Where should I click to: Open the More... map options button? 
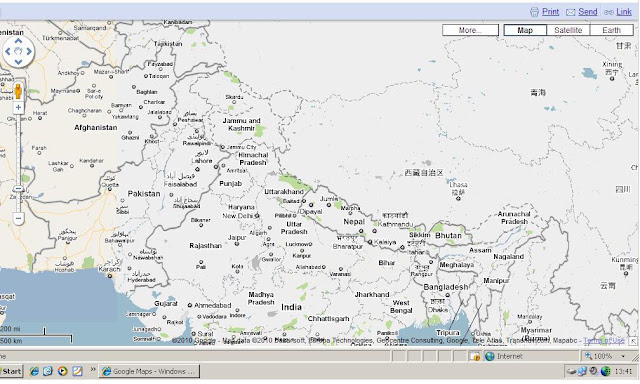click(x=470, y=30)
